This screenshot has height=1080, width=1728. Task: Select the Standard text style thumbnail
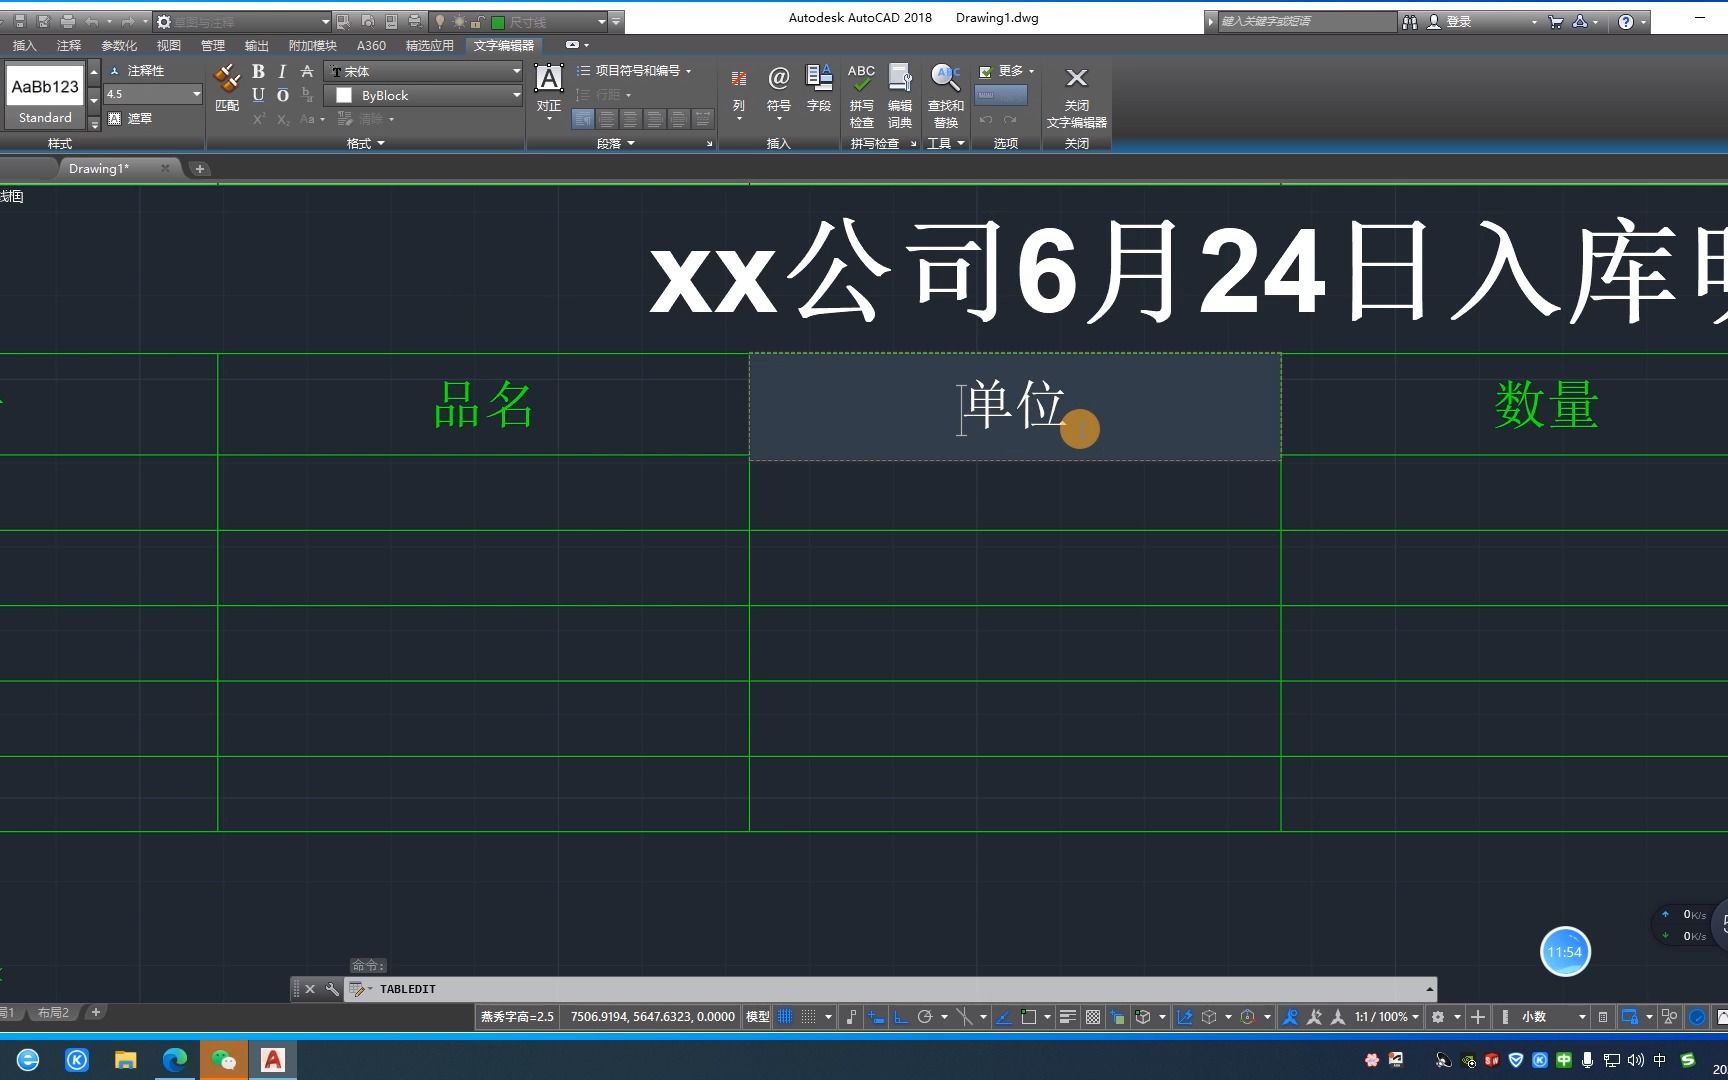pos(45,96)
